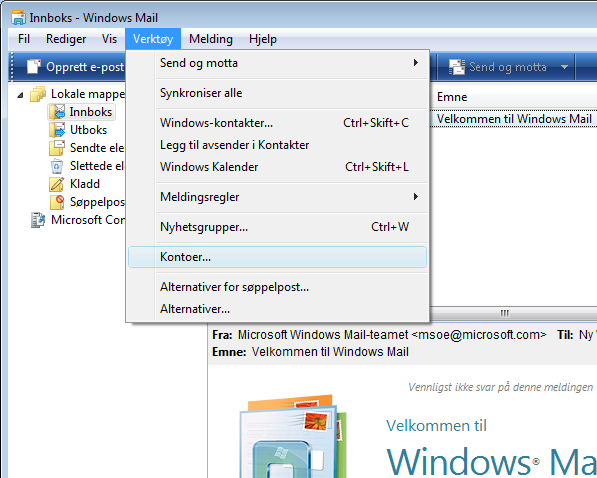Click the Utboks folder icon

[57, 130]
